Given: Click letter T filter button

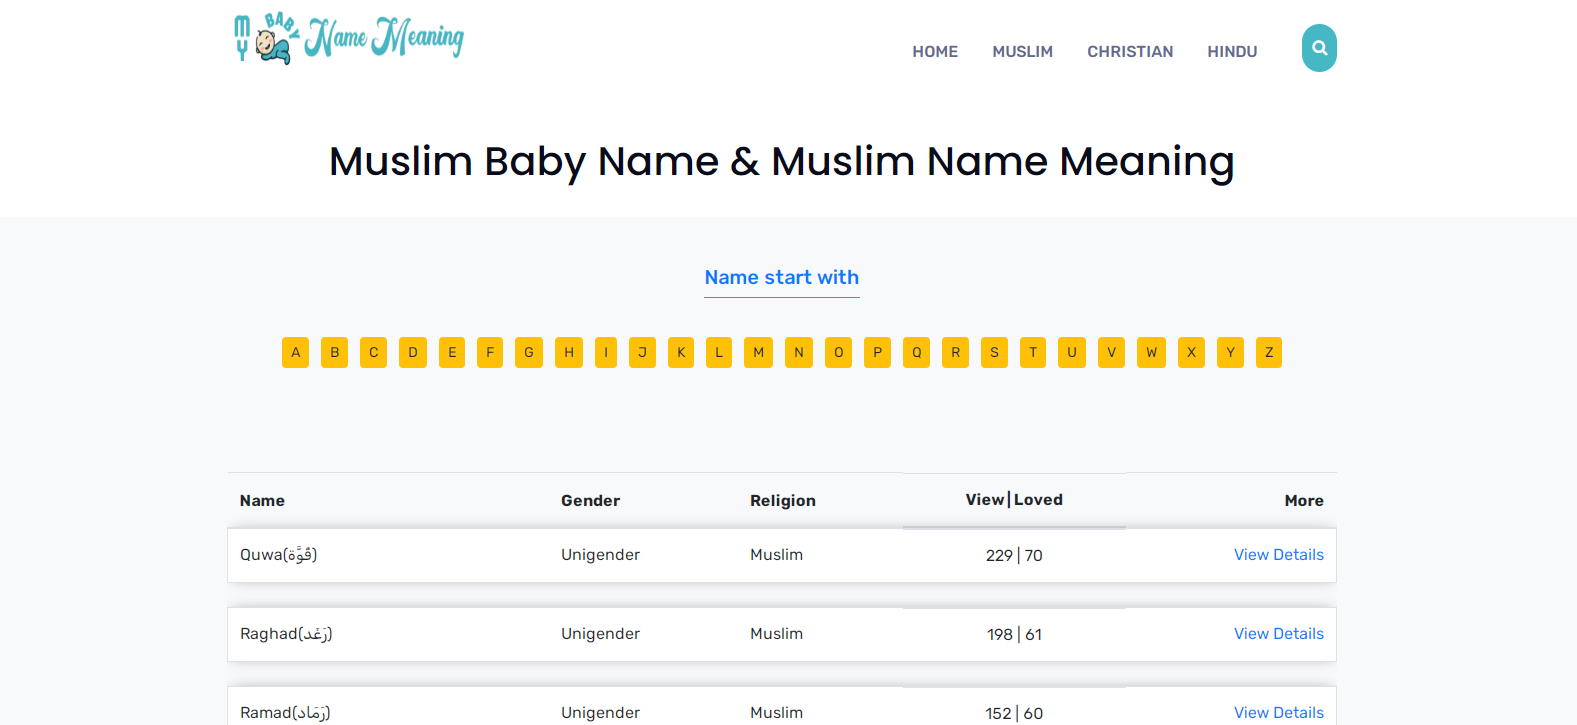Looking at the screenshot, I should (1032, 353).
